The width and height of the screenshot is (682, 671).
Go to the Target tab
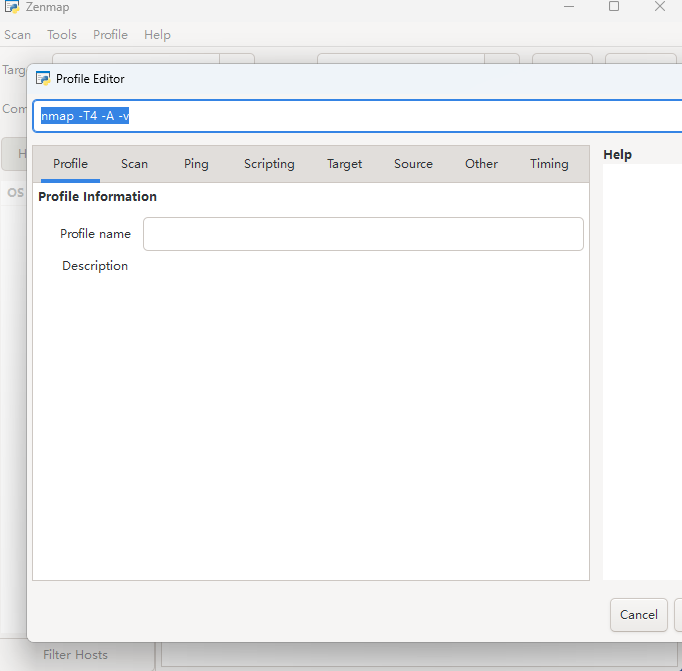tap(344, 164)
